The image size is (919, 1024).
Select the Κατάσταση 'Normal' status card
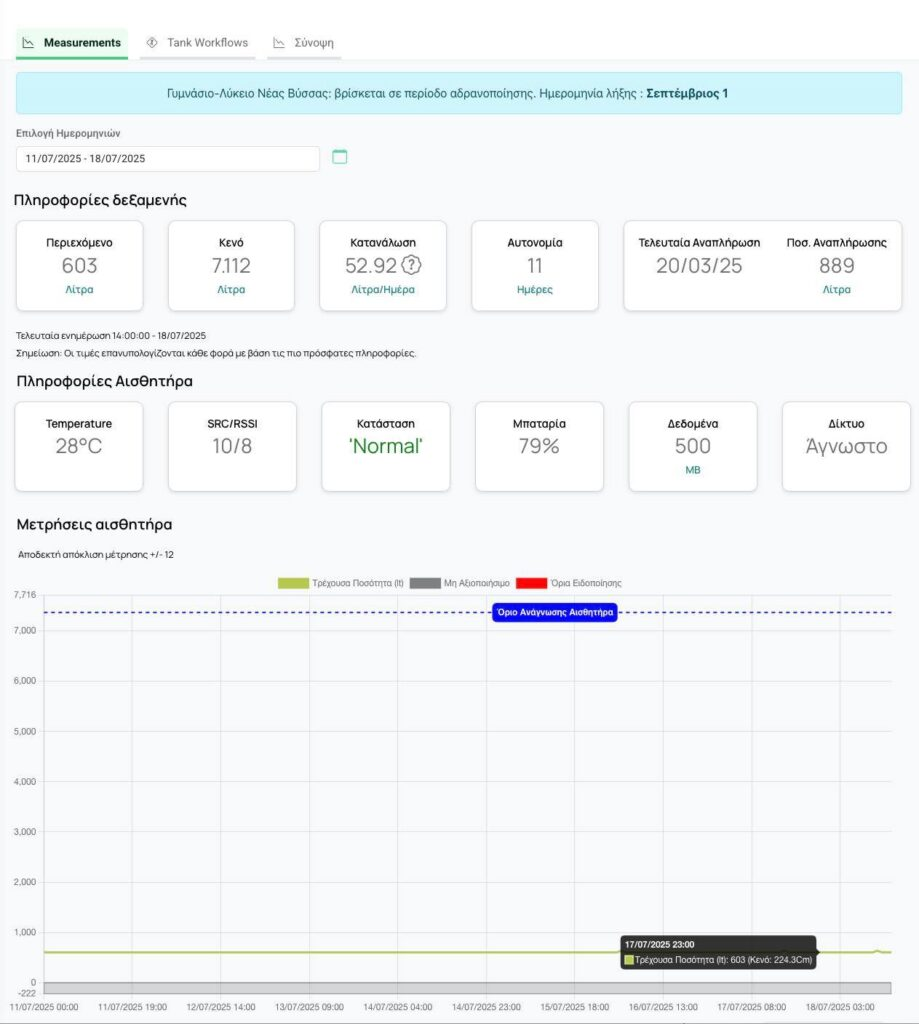tap(386, 446)
